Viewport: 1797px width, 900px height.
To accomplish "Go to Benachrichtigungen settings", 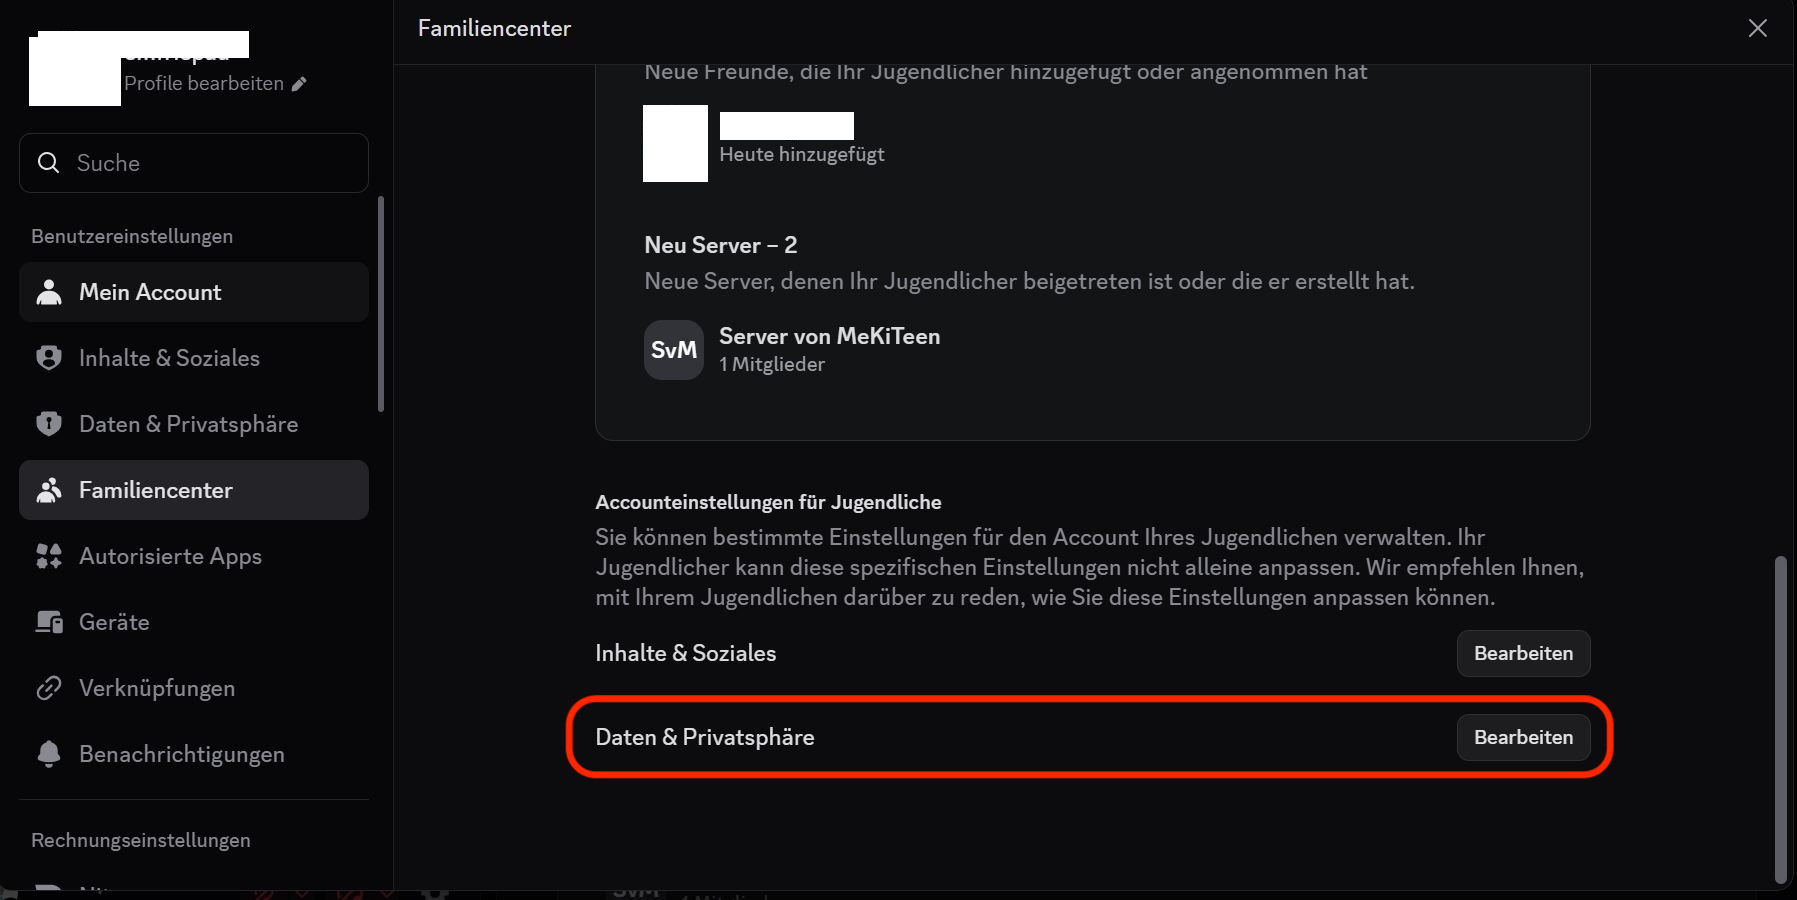I will pyautogui.click(x=181, y=754).
